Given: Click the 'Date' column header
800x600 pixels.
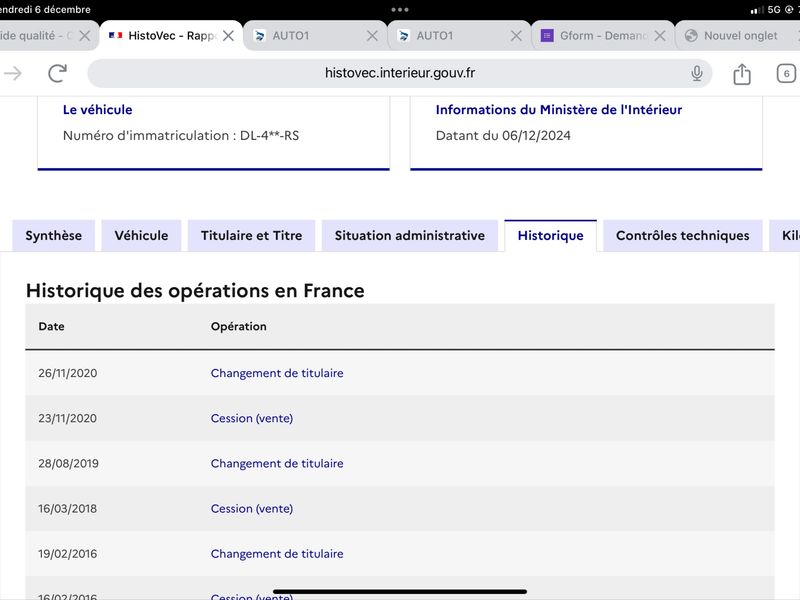Looking at the screenshot, I should point(52,327).
